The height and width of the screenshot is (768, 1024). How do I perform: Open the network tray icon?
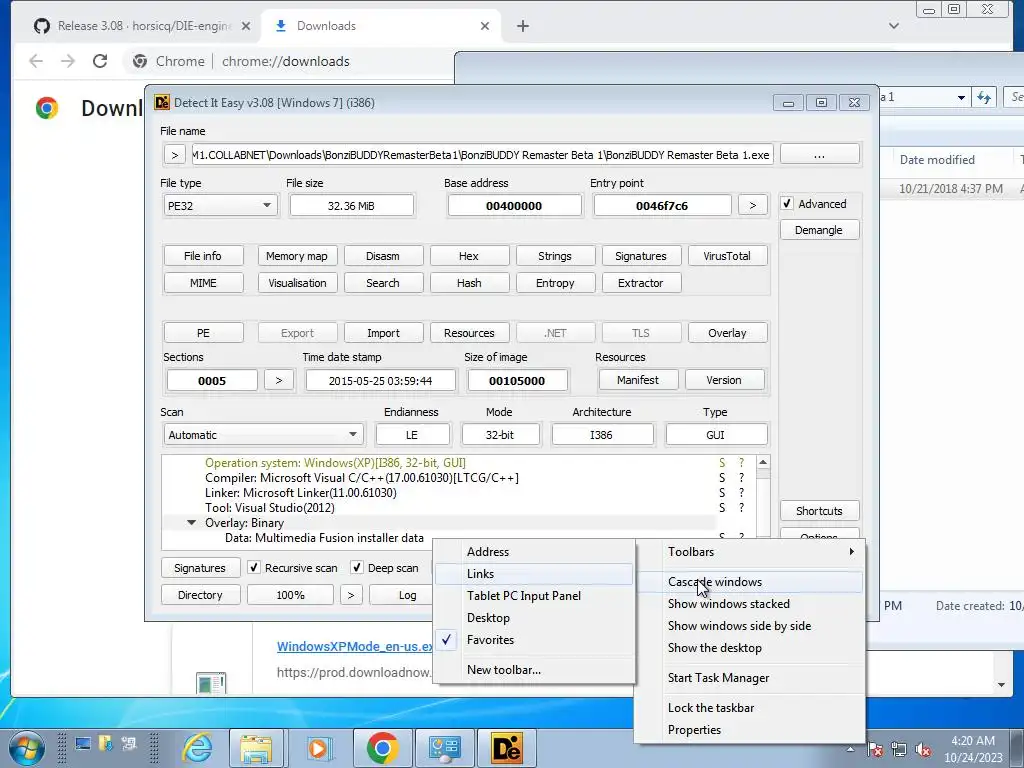pyautogui.click(x=899, y=750)
